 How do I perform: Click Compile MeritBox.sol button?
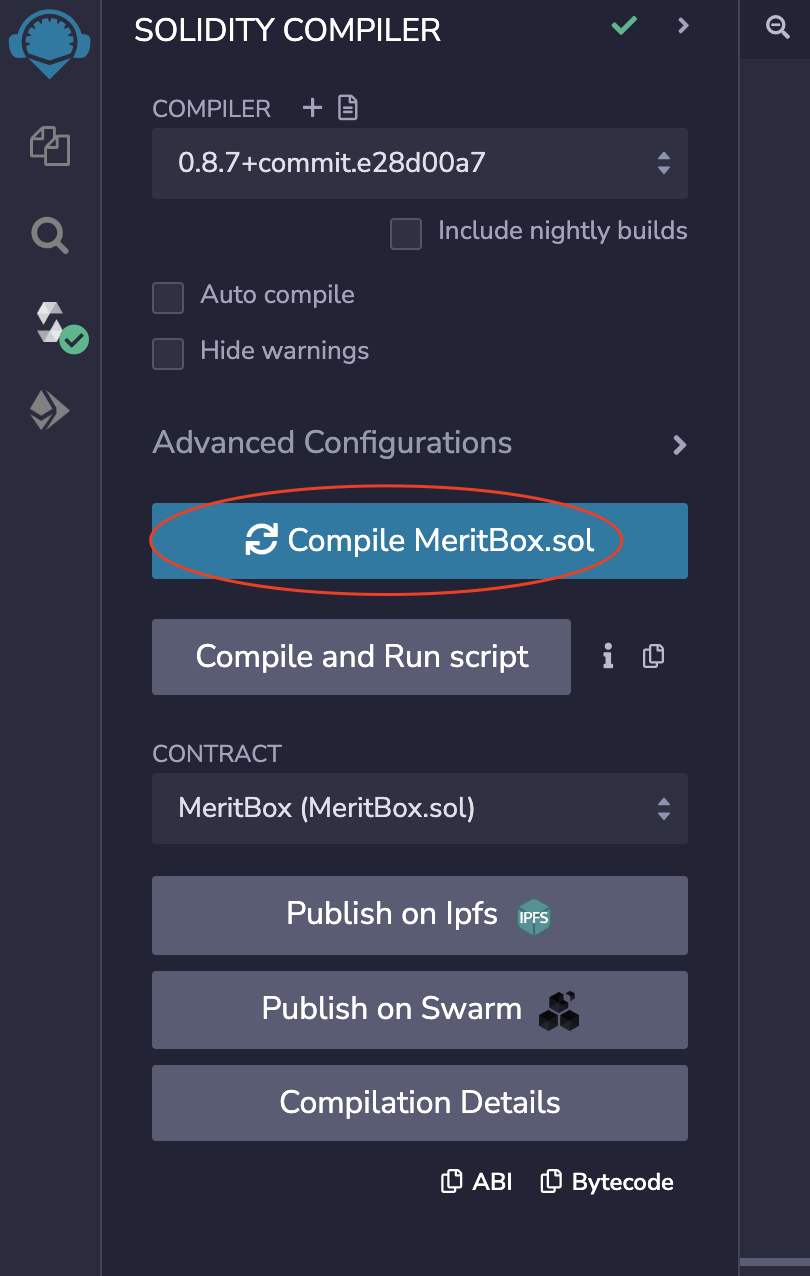[x=420, y=541]
